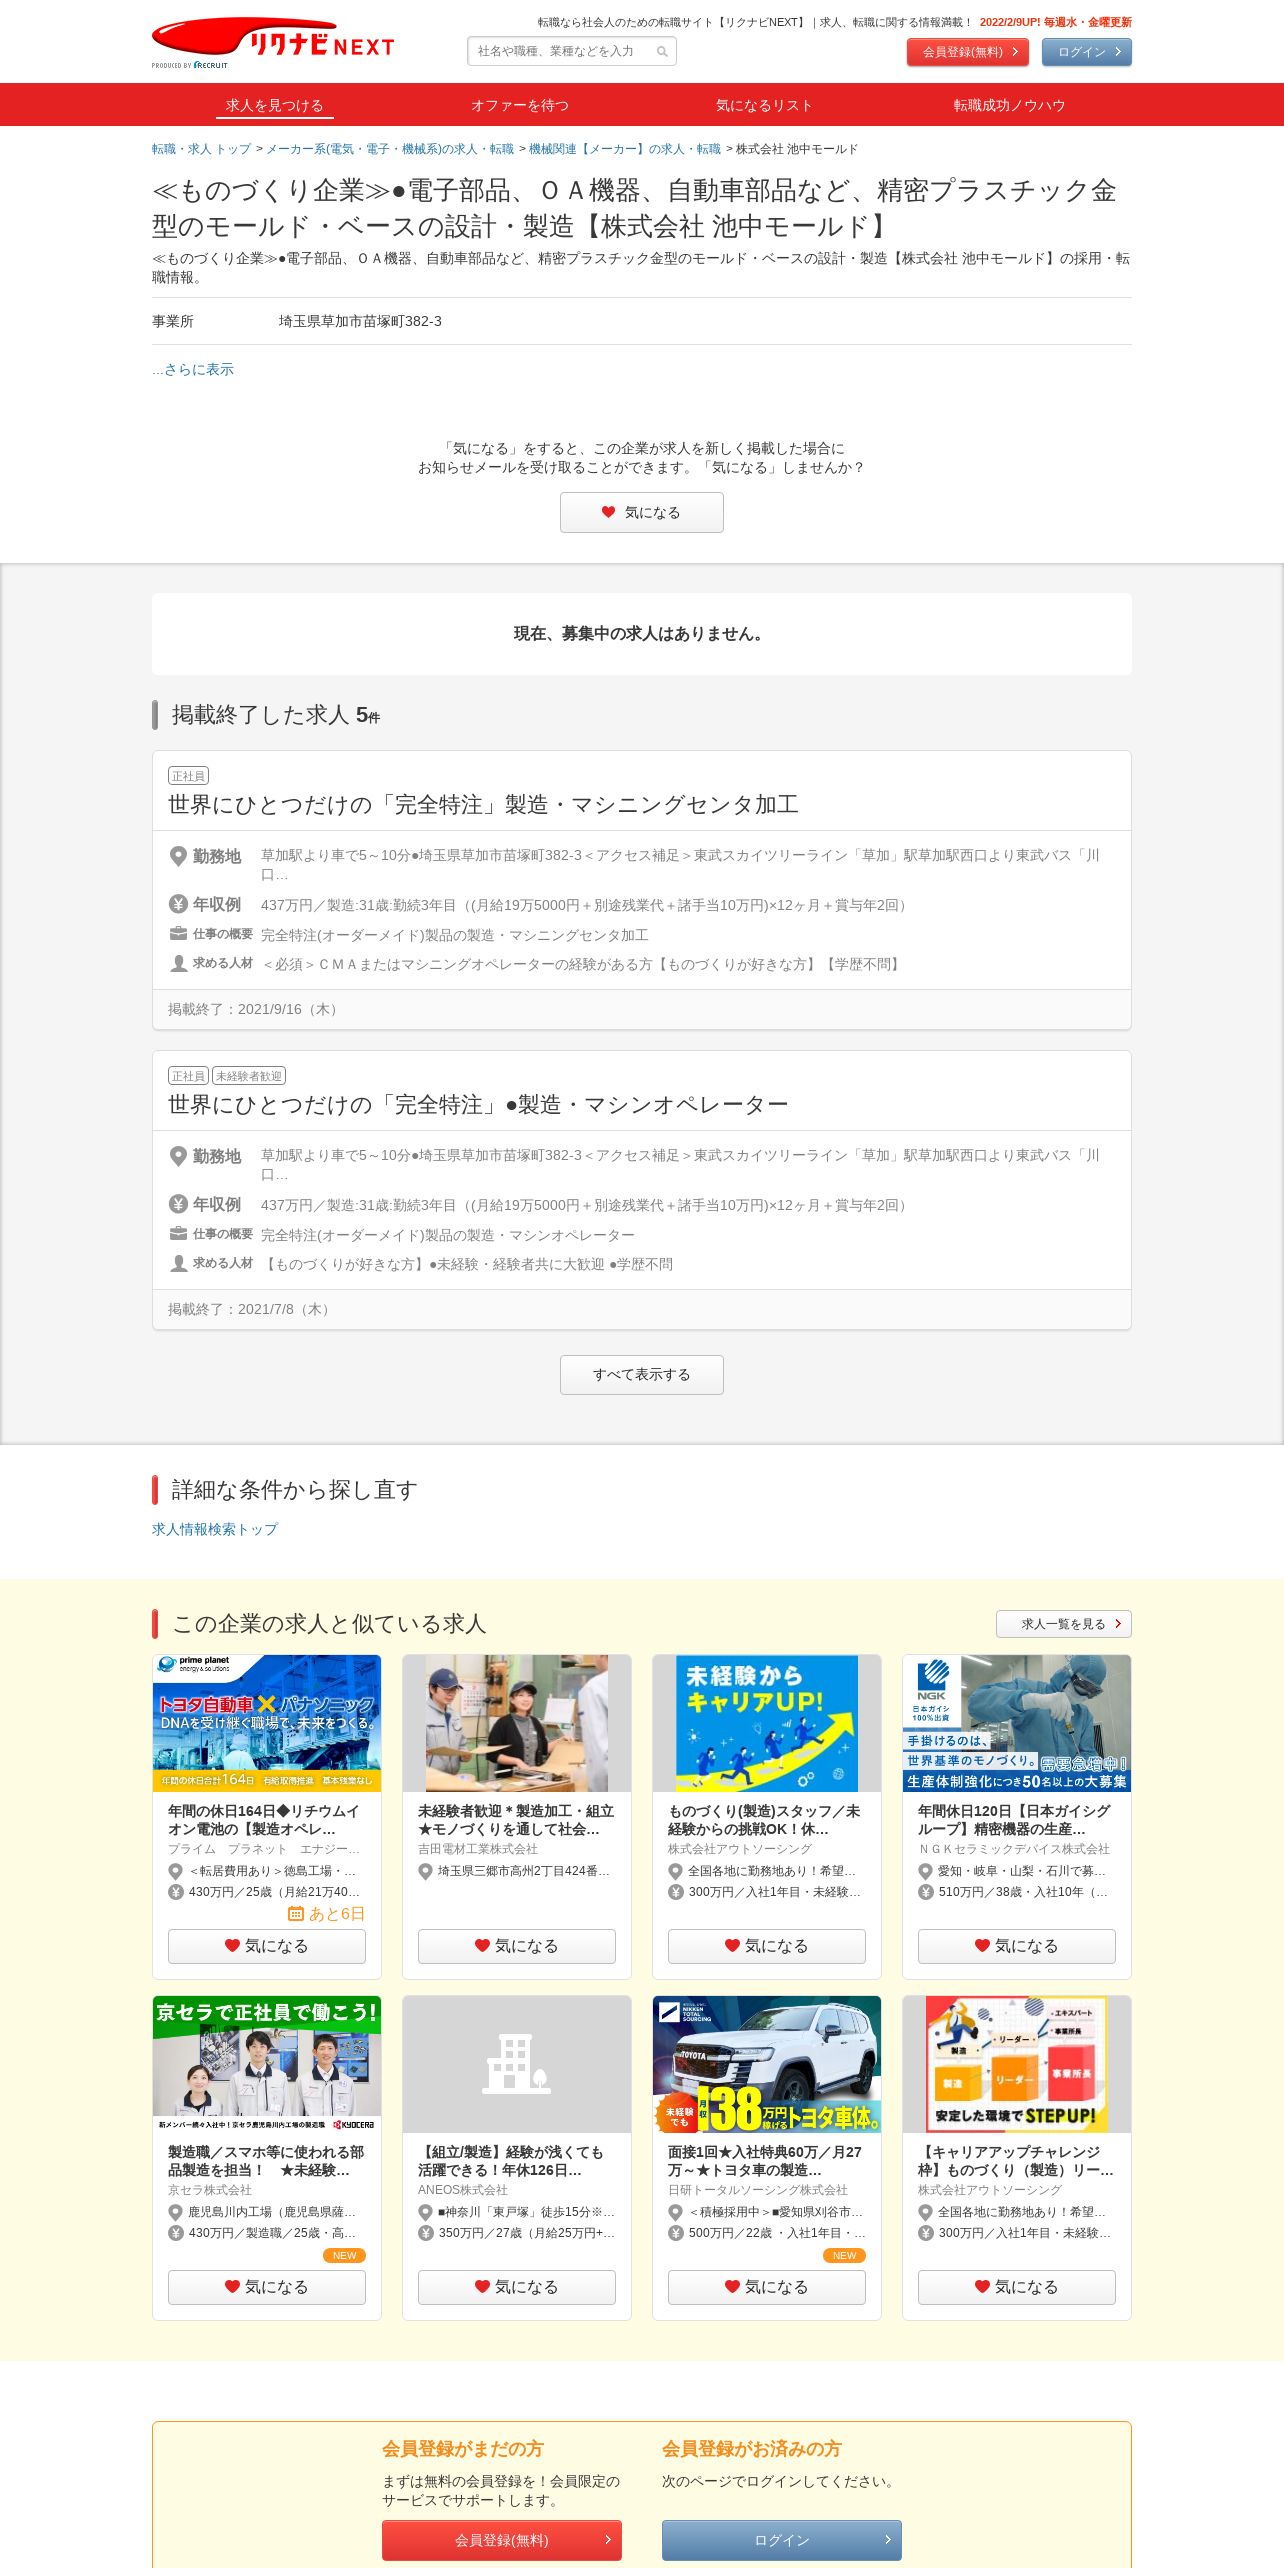The width and height of the screenshot is (1284, 2568).
Task: Favorite the プライム プラネット job with 気になる
Action: 267,1946
